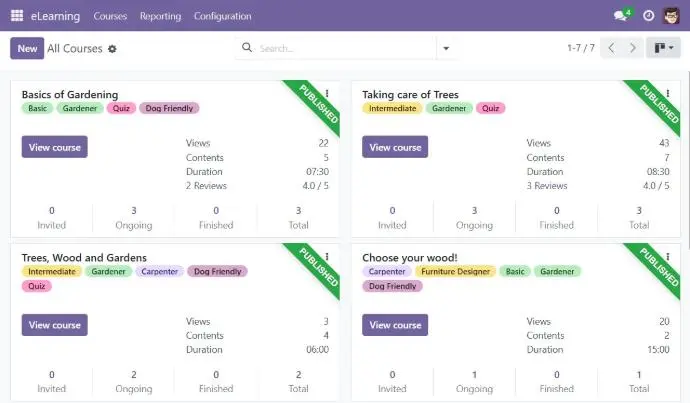
Task: Open the apps grid menu icon
Action: 17,16
